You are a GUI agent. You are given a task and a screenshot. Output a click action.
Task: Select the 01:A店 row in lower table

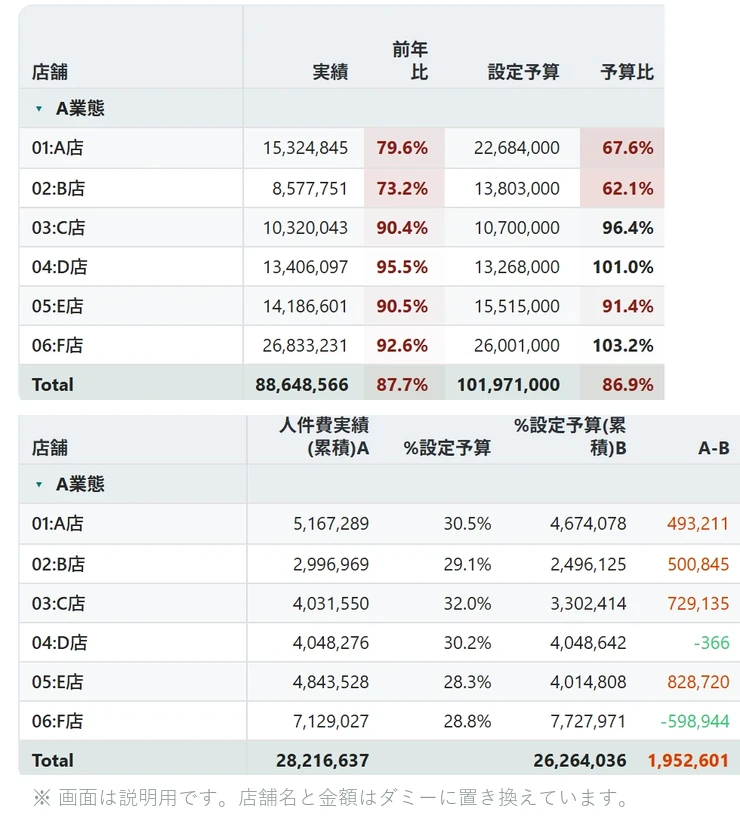379,524
